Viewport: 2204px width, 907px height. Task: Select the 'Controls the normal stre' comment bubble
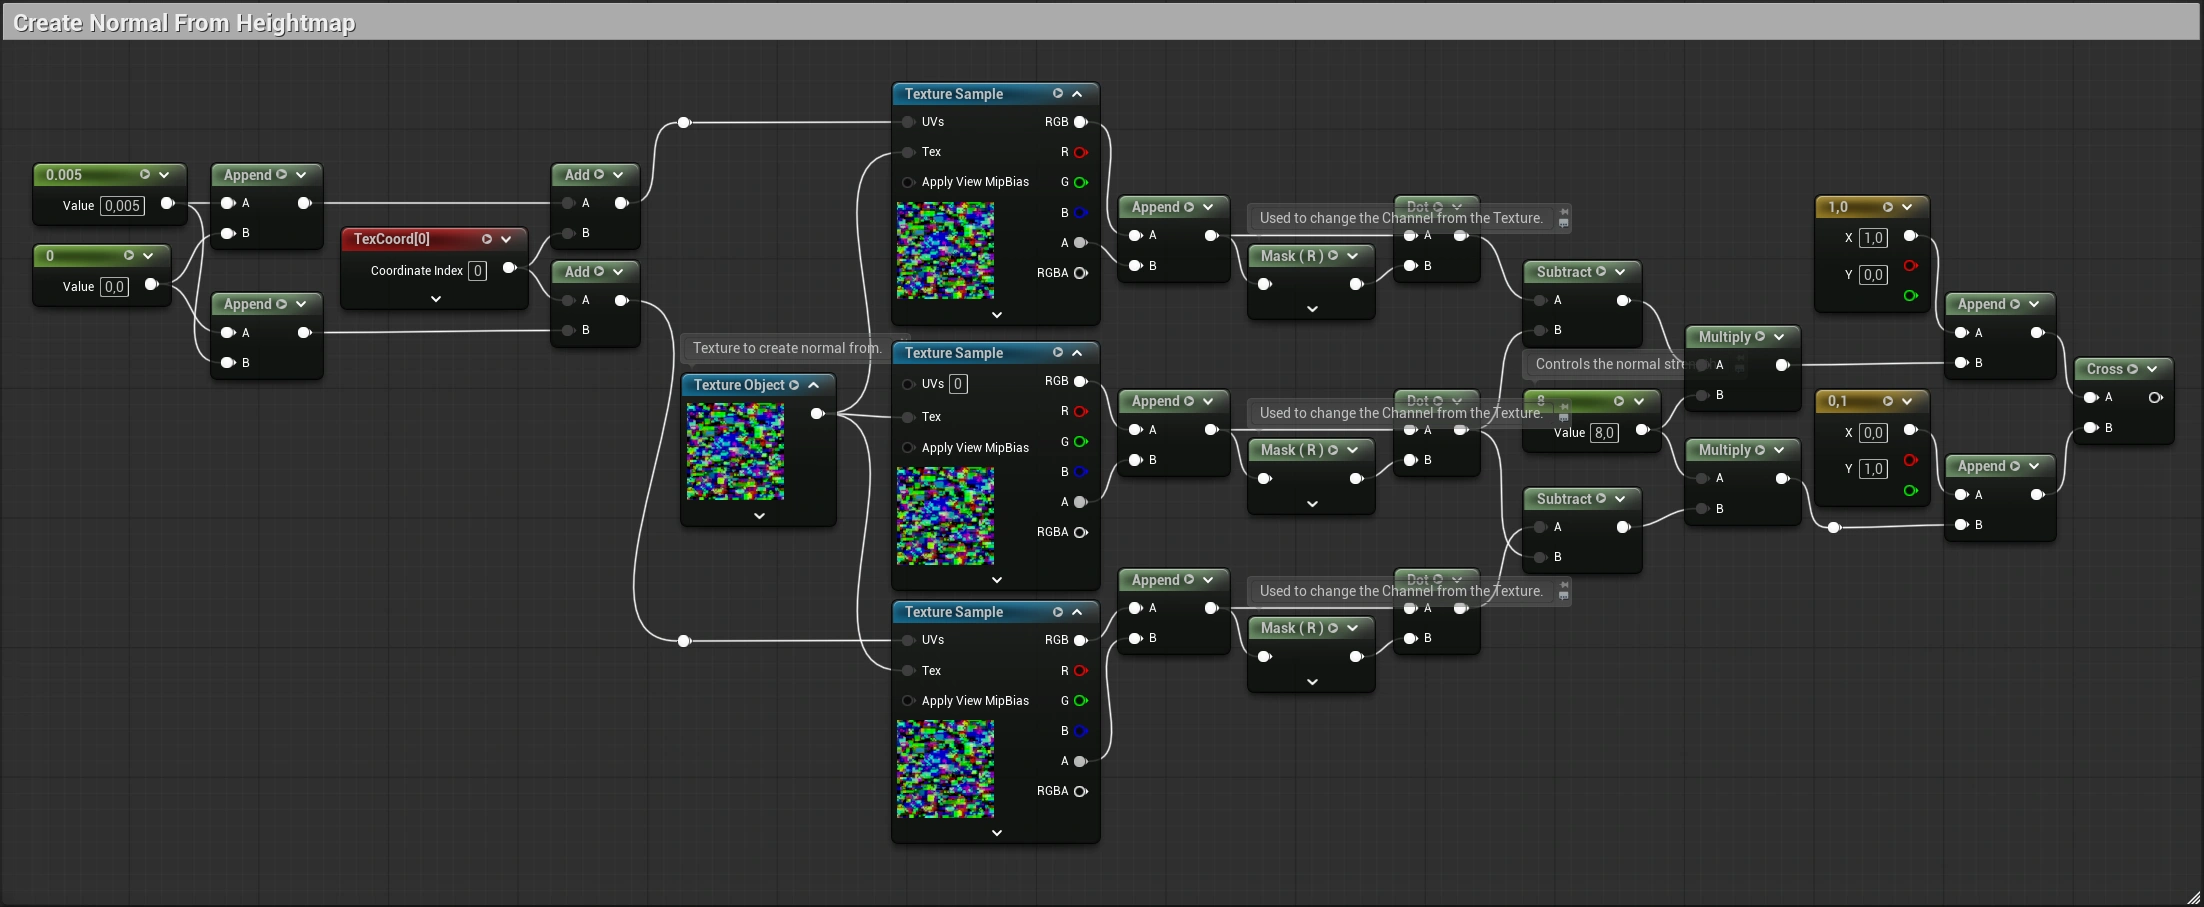click(1610, 364)
